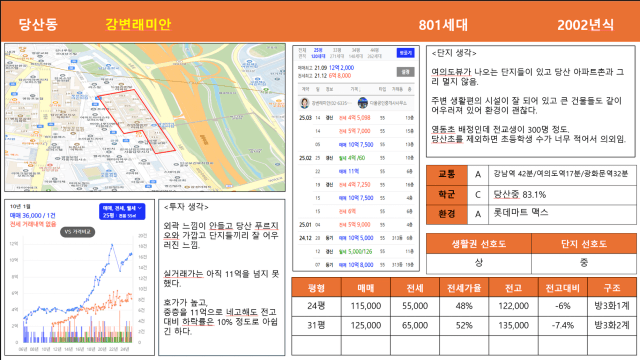Click the 매매 11억 transaction row

356,171
